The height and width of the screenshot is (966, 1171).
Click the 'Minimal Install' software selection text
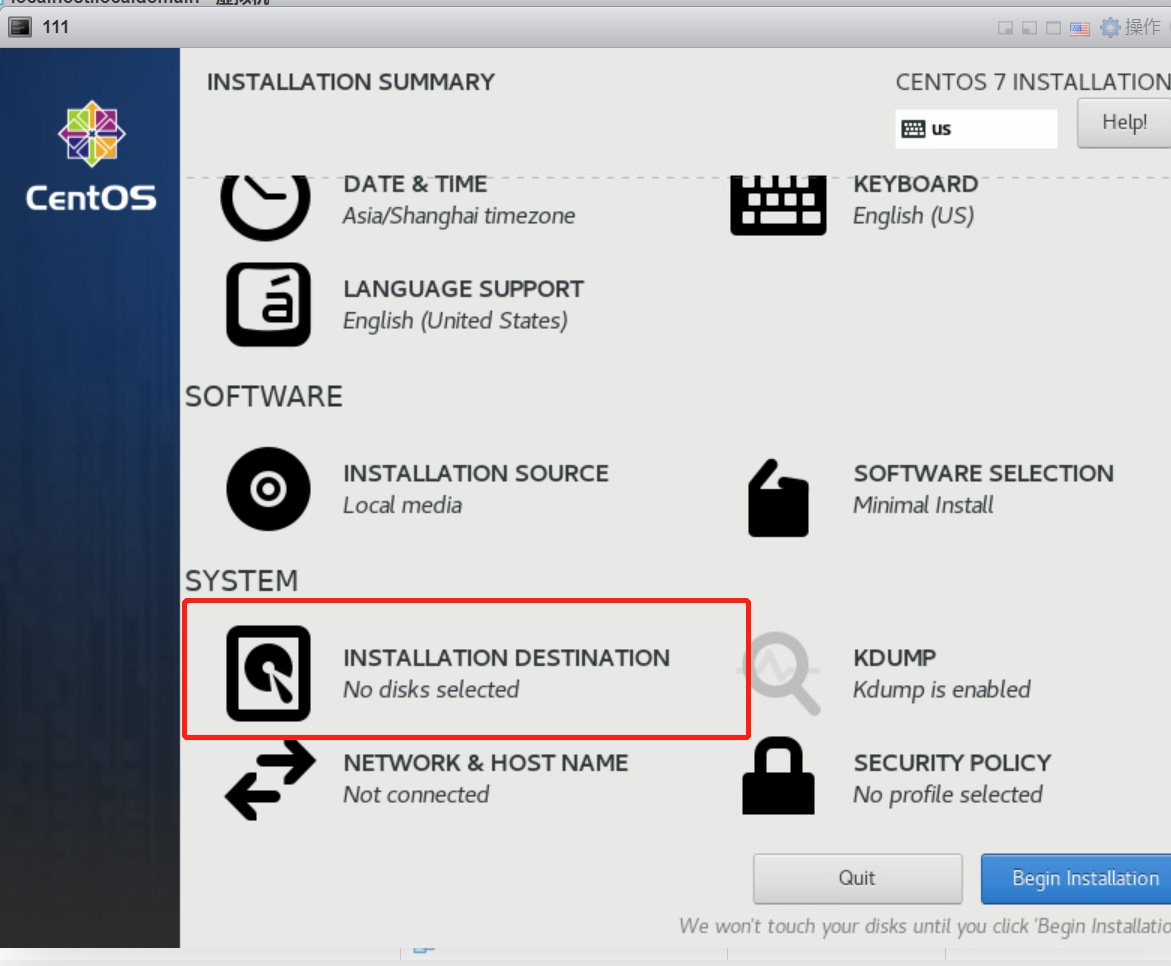(923, 505)
